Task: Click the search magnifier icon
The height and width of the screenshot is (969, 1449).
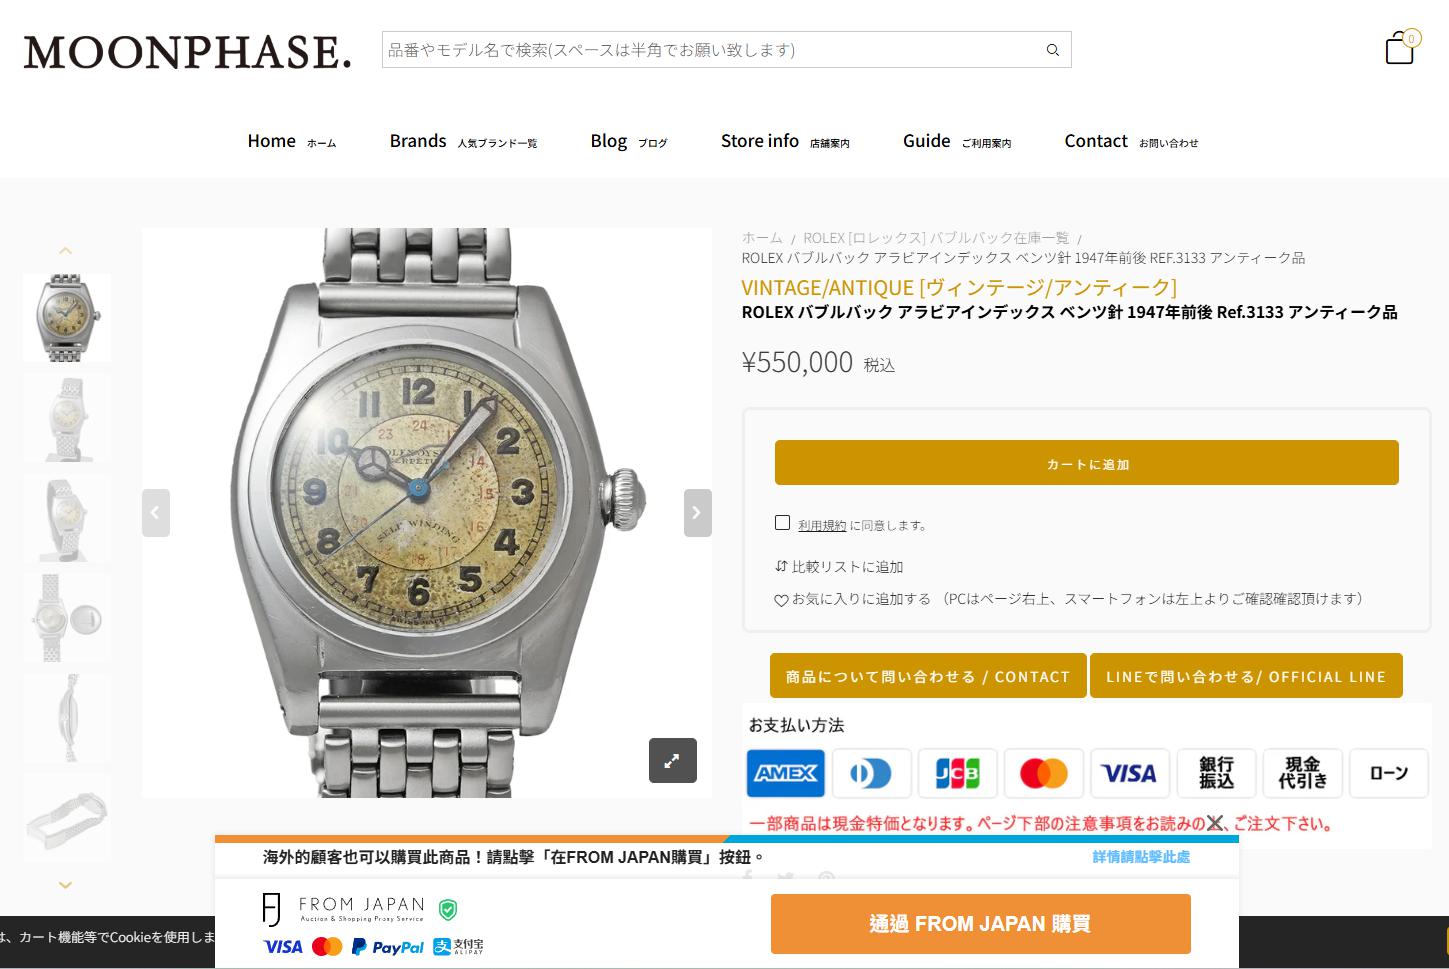Action: pyautogui.click(x=1052, y=50)
